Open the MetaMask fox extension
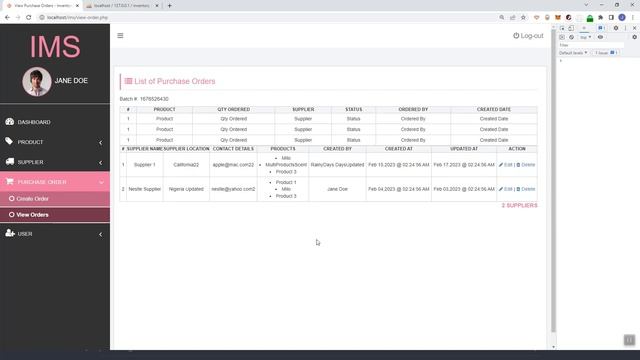Image resolution: width=640 pixels, height=360 pixels. tap(558, 18)
